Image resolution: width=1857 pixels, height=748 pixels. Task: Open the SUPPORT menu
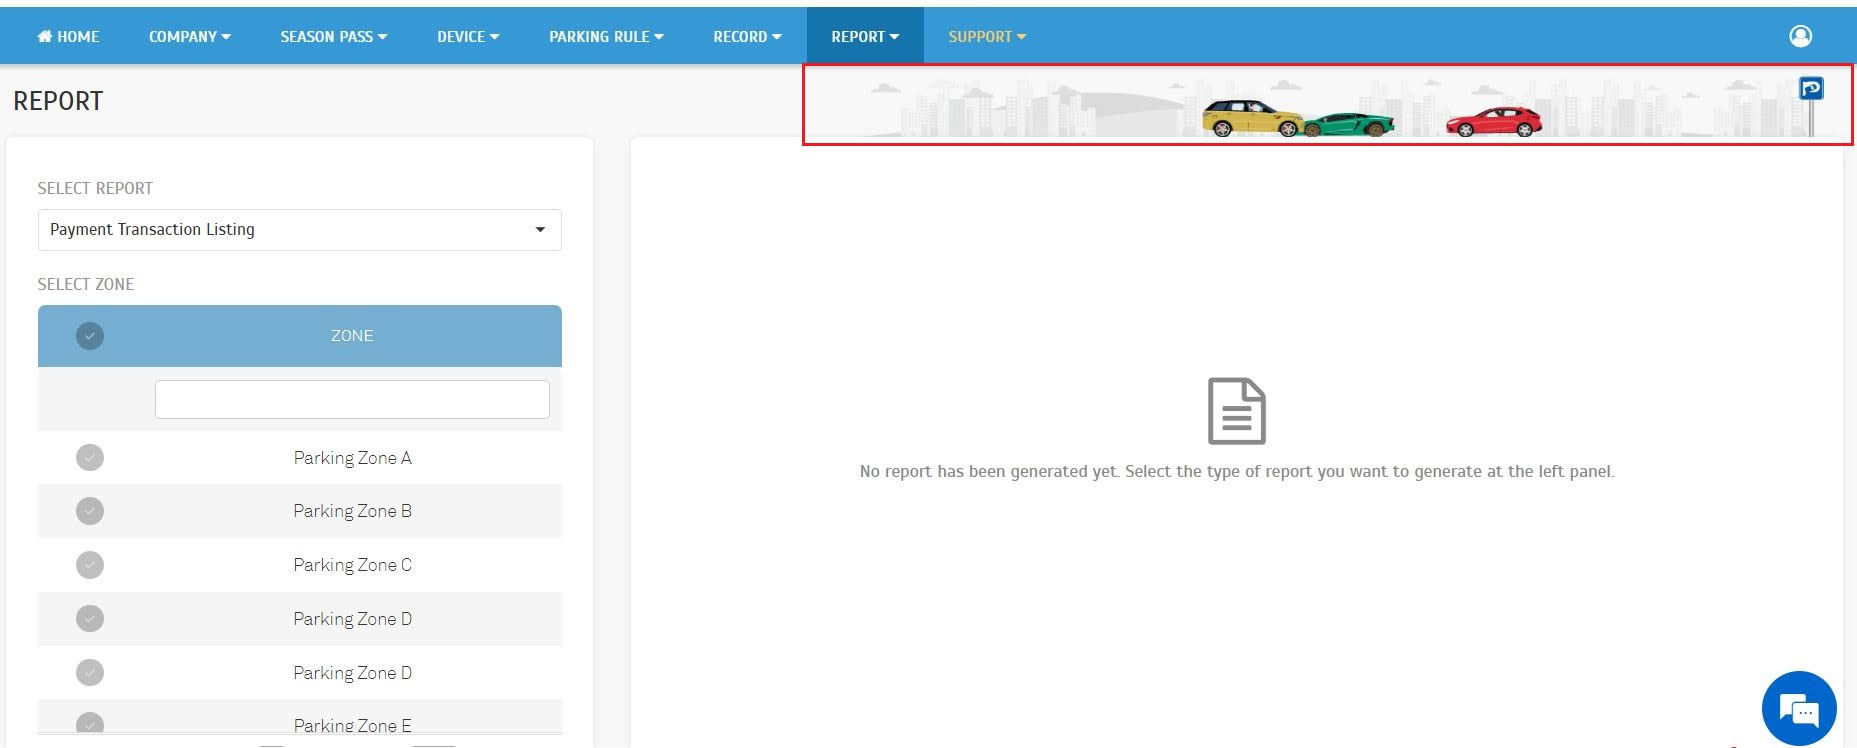[987, 37]
